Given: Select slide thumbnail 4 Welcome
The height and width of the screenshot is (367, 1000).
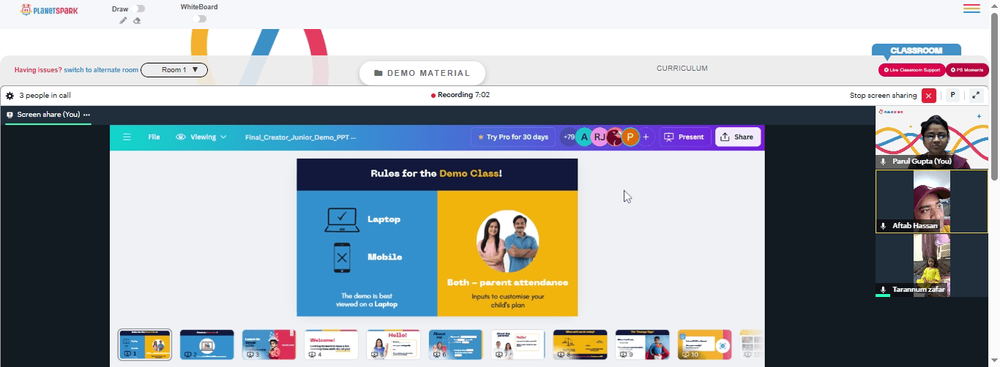Looking at the screenshot, I should point(331,345).
